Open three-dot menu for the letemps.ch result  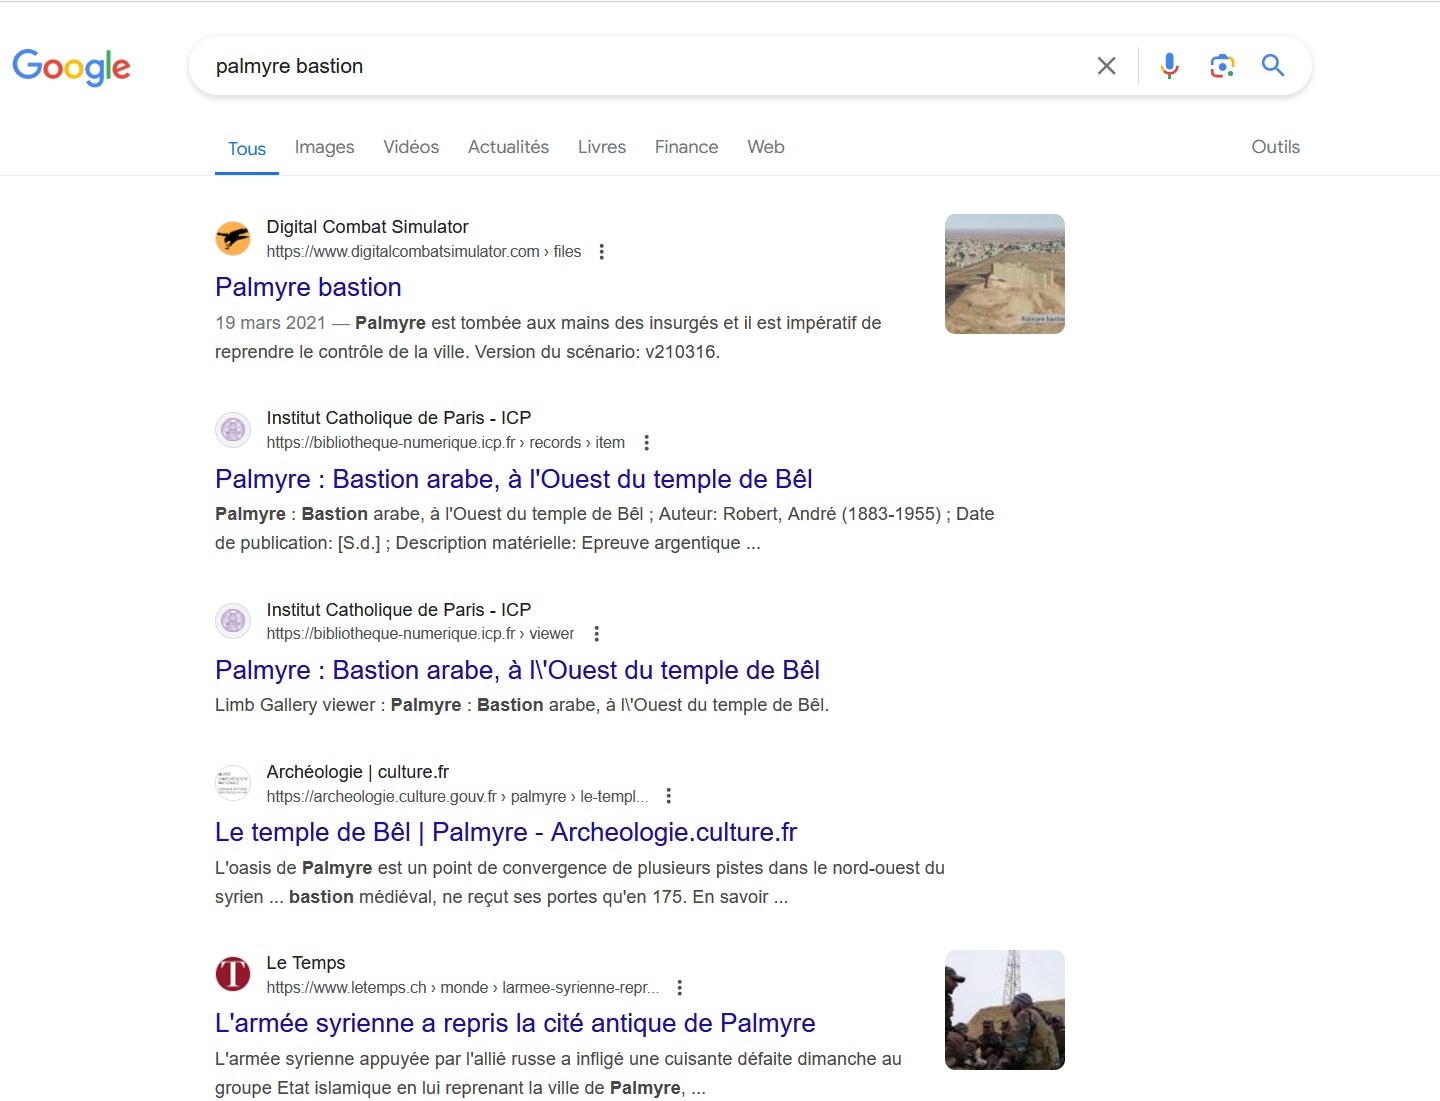679,988
